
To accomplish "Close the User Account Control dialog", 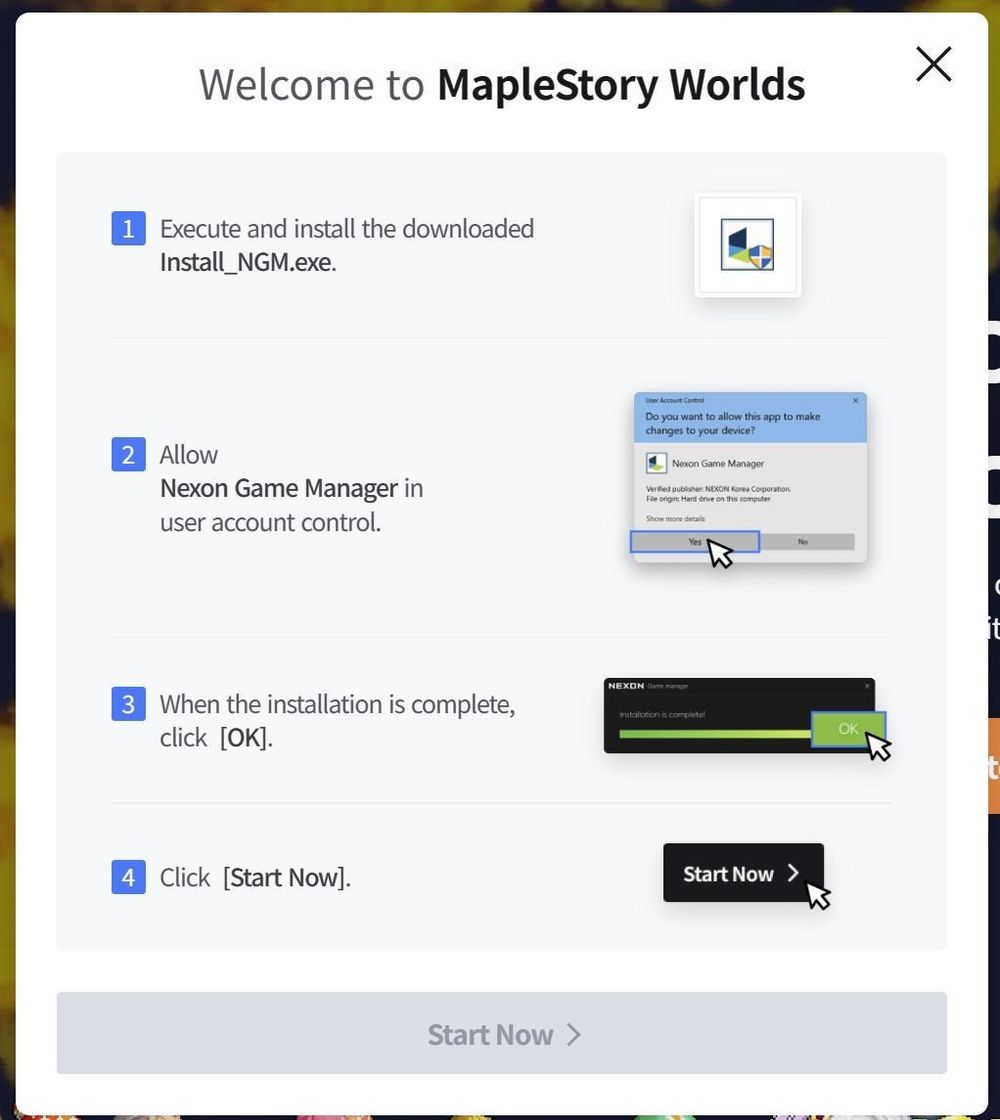I will [x=856, y=401].
